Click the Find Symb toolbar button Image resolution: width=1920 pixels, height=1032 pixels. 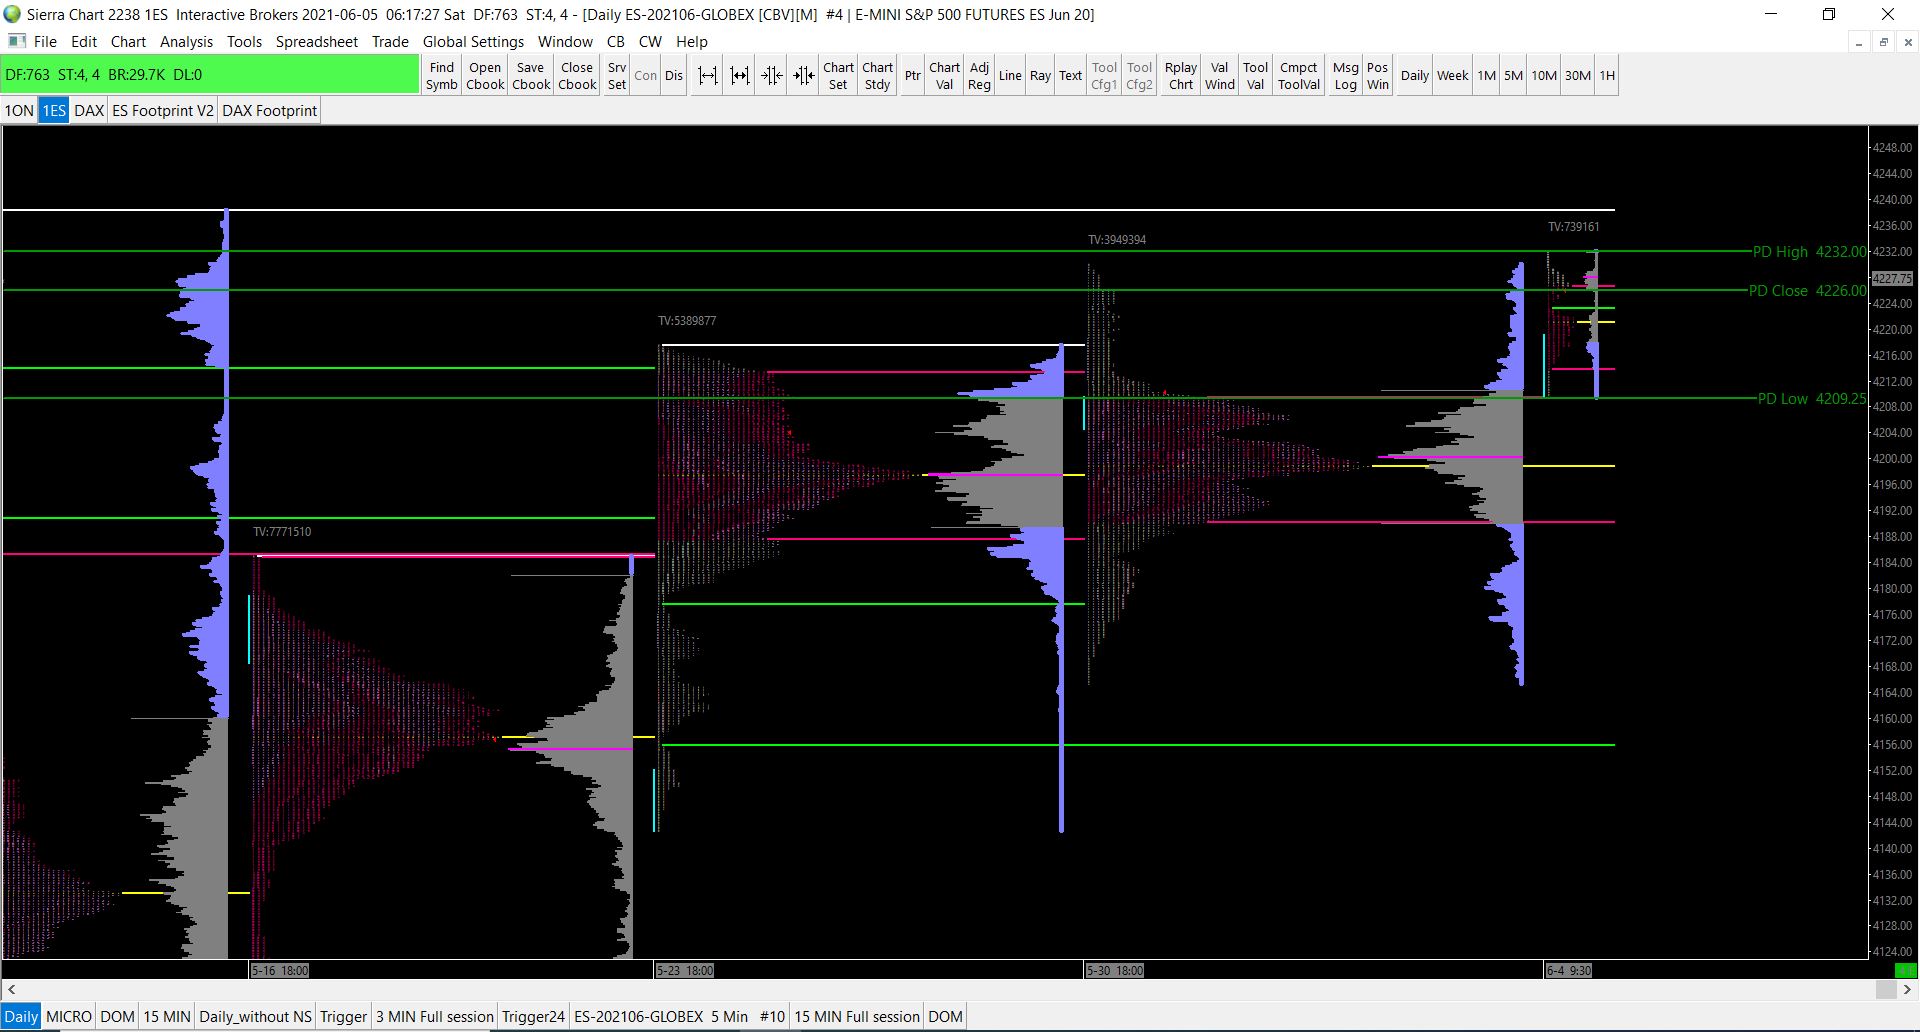442,76
